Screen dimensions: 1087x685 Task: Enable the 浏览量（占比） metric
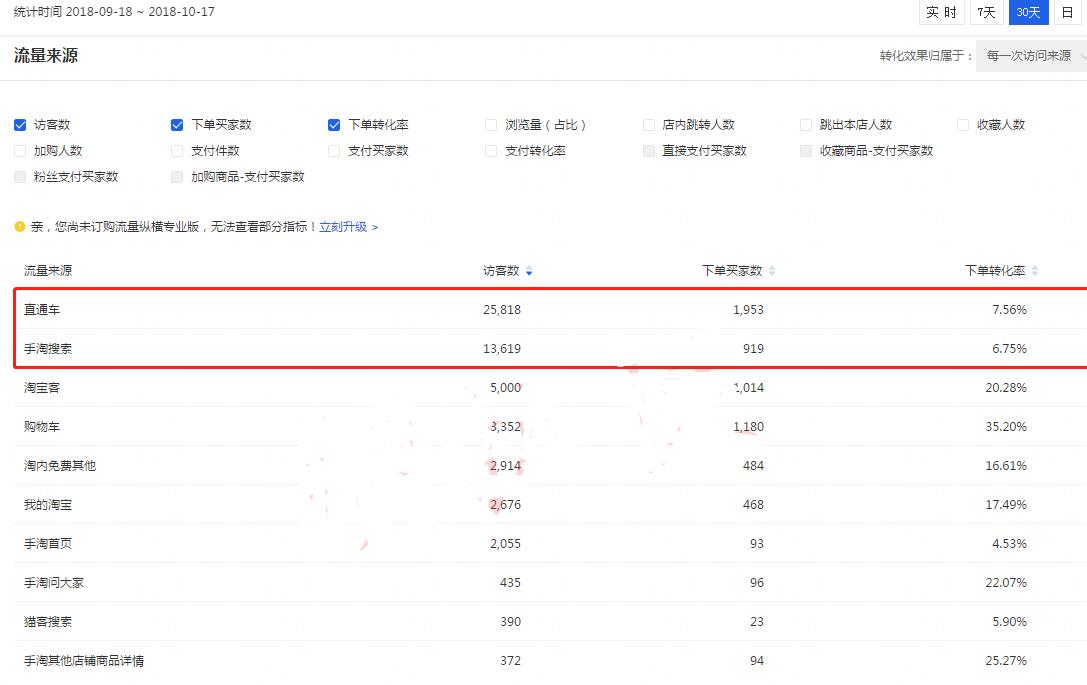(x=490, y=125)
